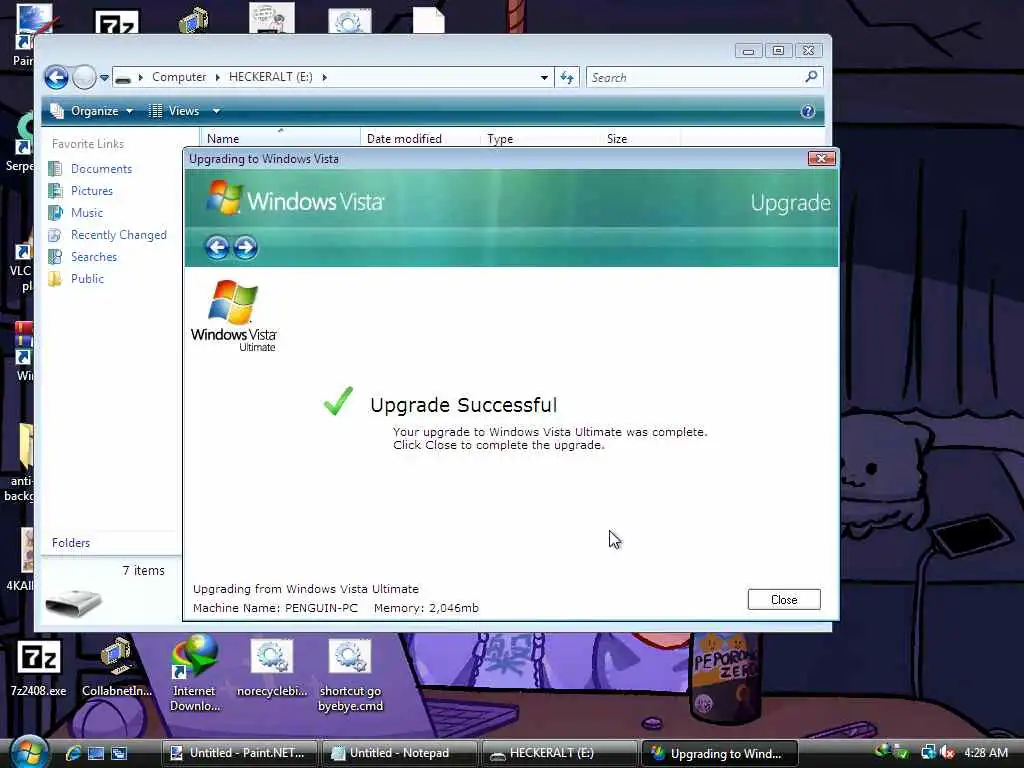Click the network tray icon
The image size is (1024, 768).
pyautogui.click(x=929, y=752)
